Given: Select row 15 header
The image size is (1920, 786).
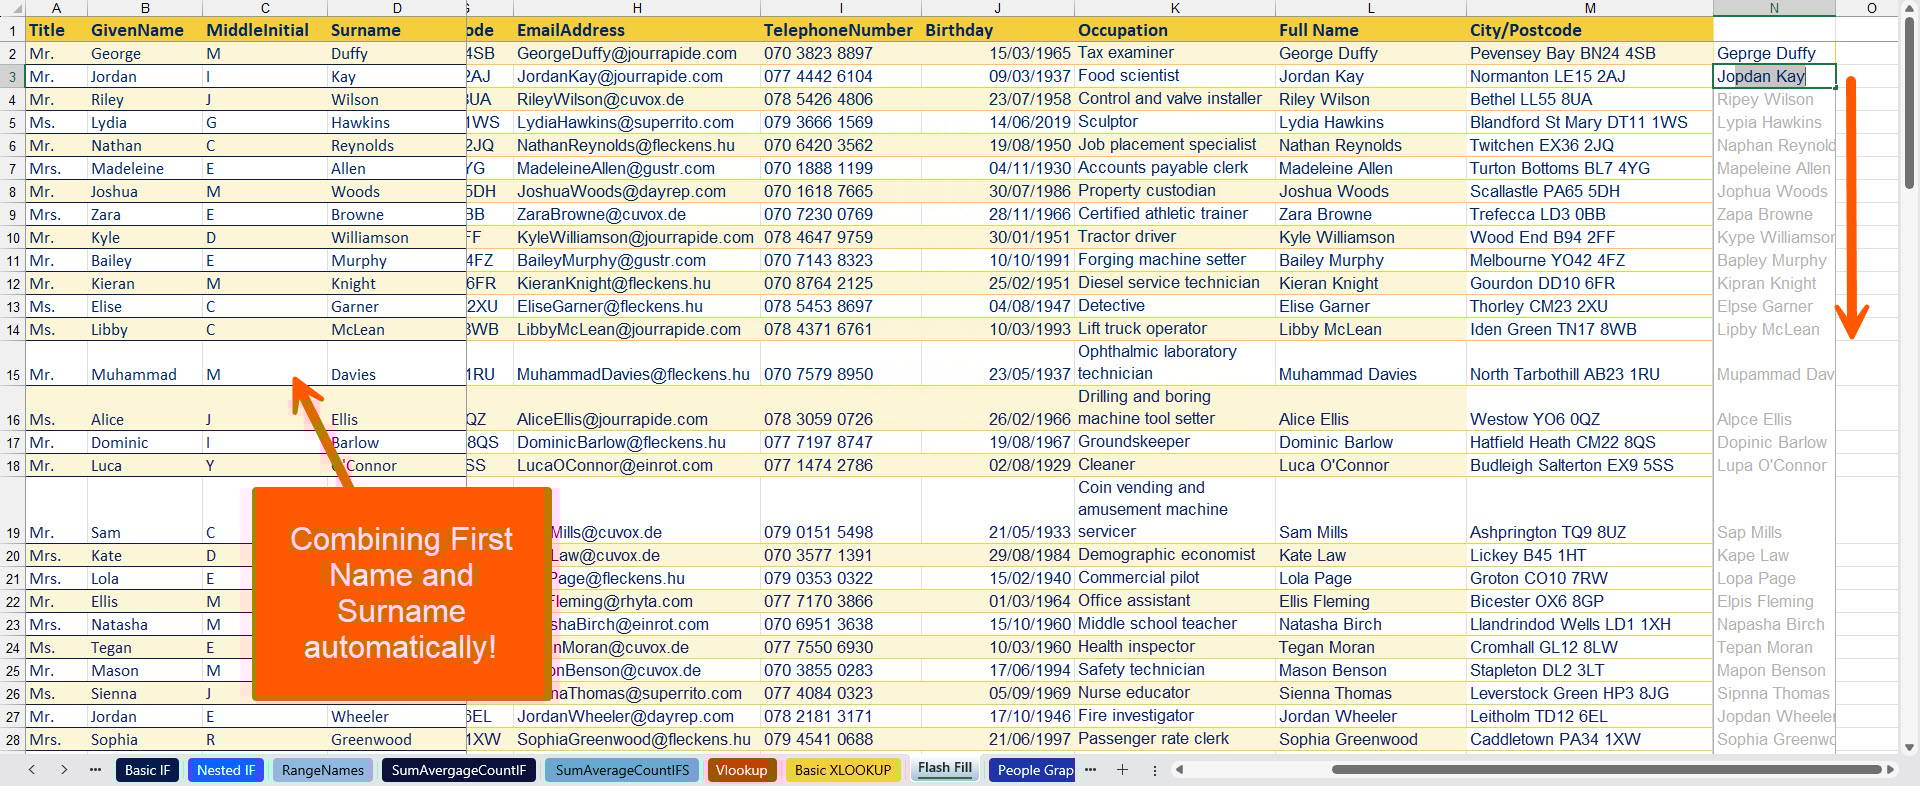Looking at the screenshot, I should tap(12, 364).
